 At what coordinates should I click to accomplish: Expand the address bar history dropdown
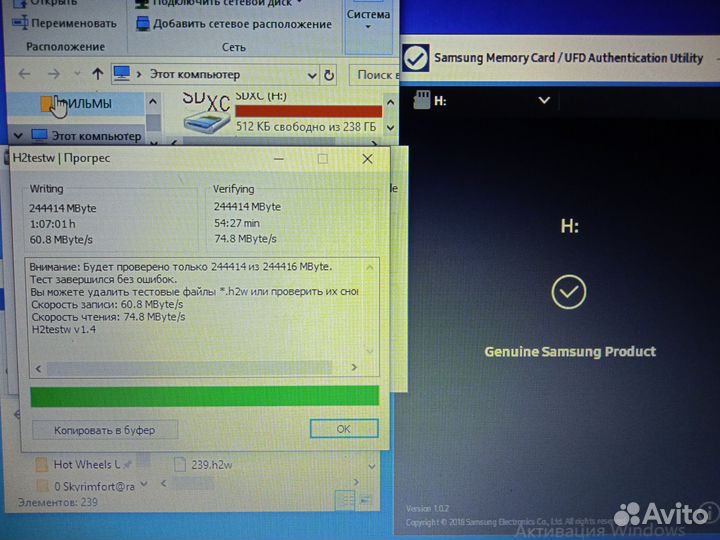(312, 75)
